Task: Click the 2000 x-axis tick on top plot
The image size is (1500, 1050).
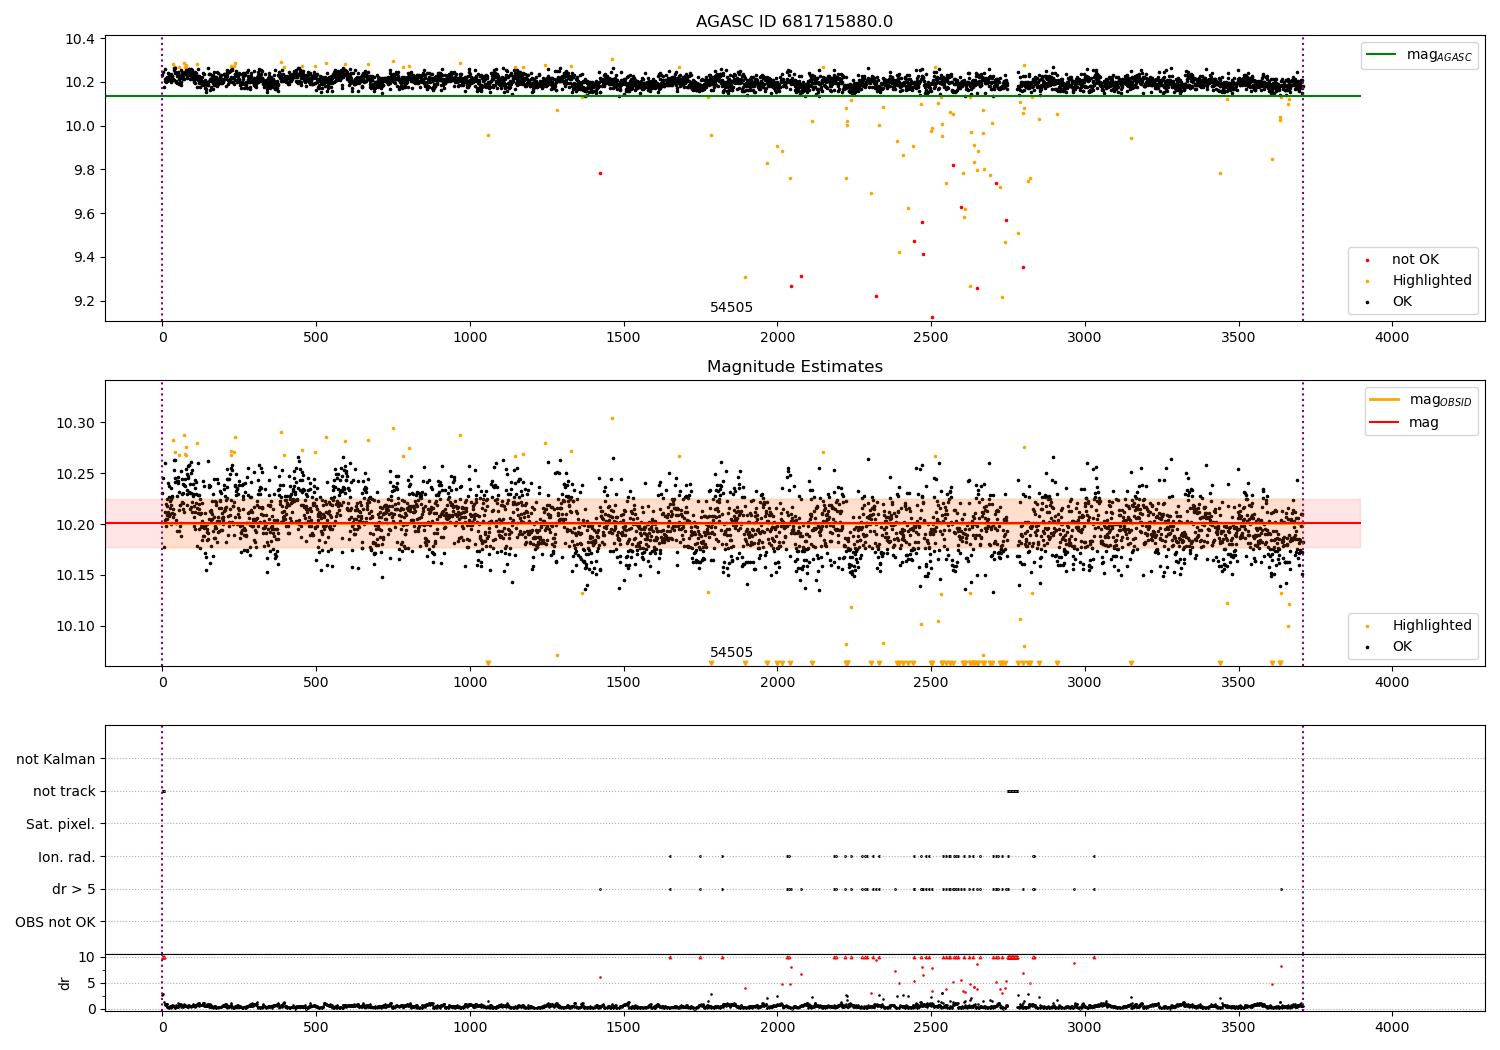Action: click(777, 338)
